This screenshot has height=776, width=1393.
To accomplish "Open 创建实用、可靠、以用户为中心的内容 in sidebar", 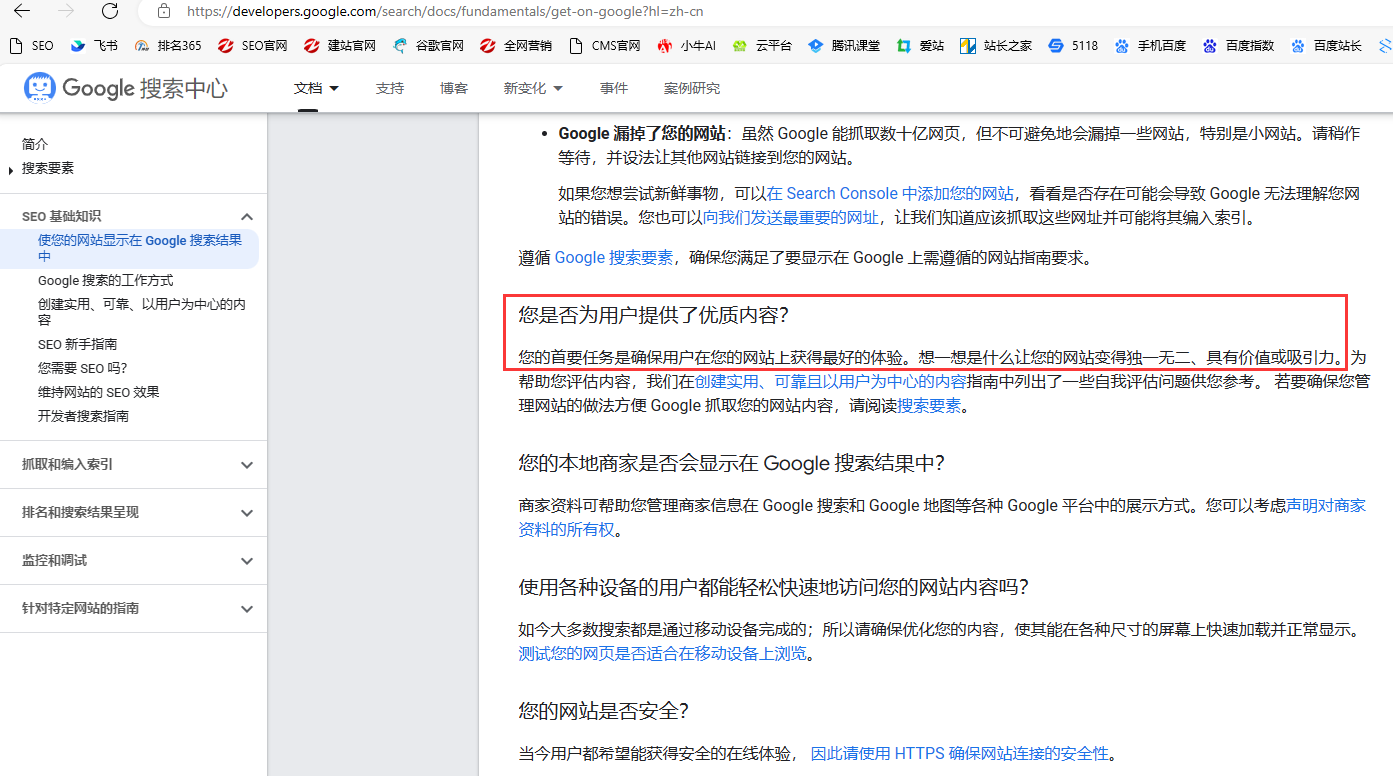I will [142, 312].
